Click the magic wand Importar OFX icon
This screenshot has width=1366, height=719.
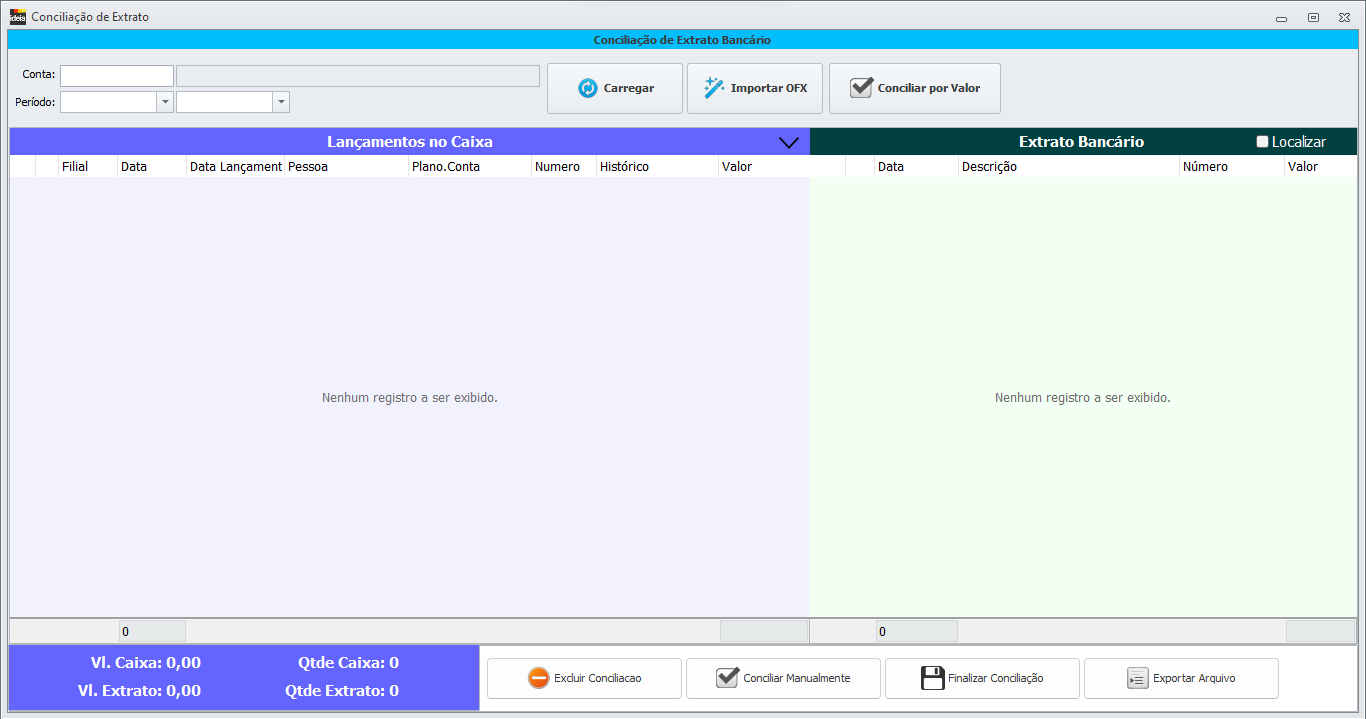pyautogui.click(x=714, y=88)
